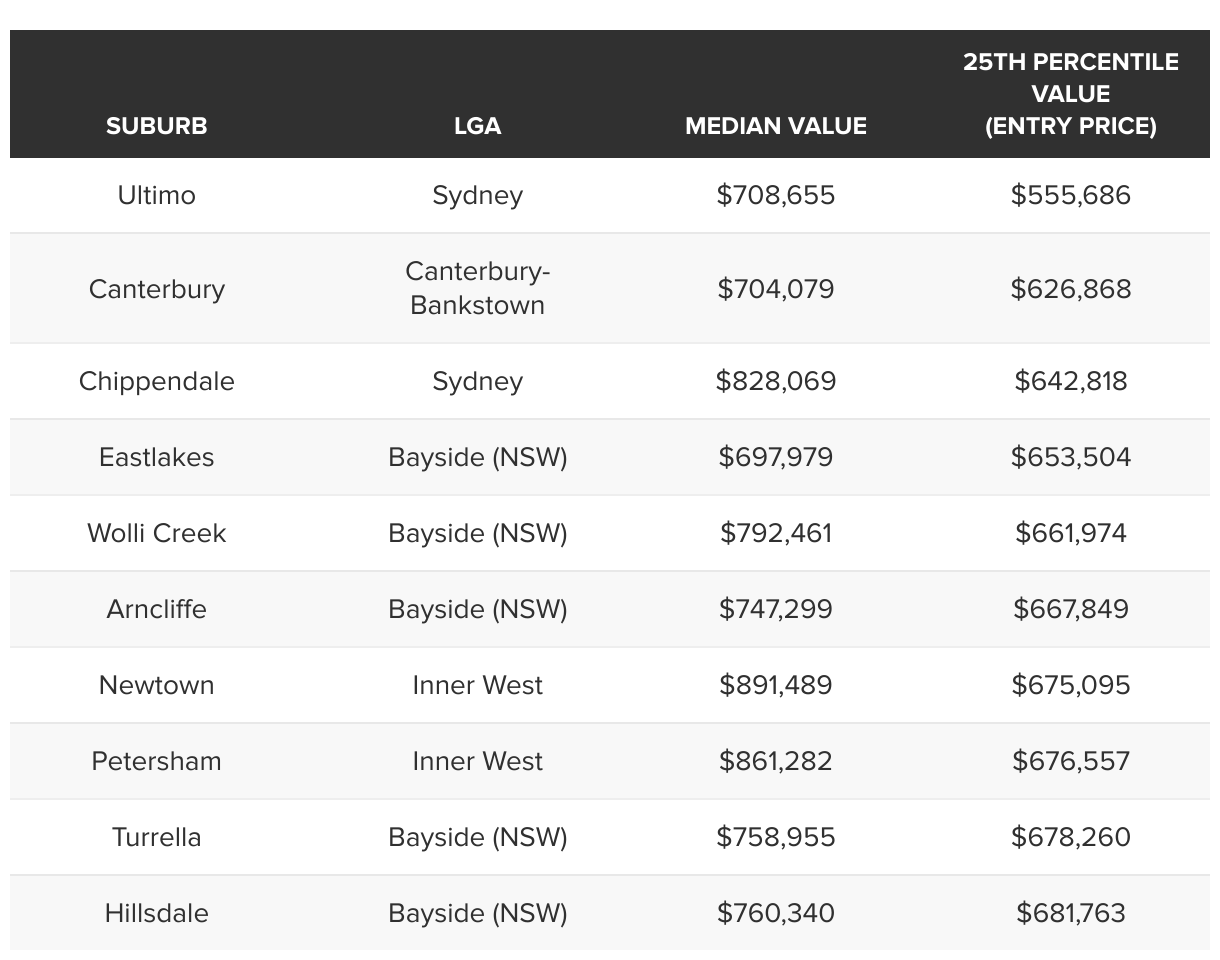Click the Eastlakes suburb name

tap(157, 457)
